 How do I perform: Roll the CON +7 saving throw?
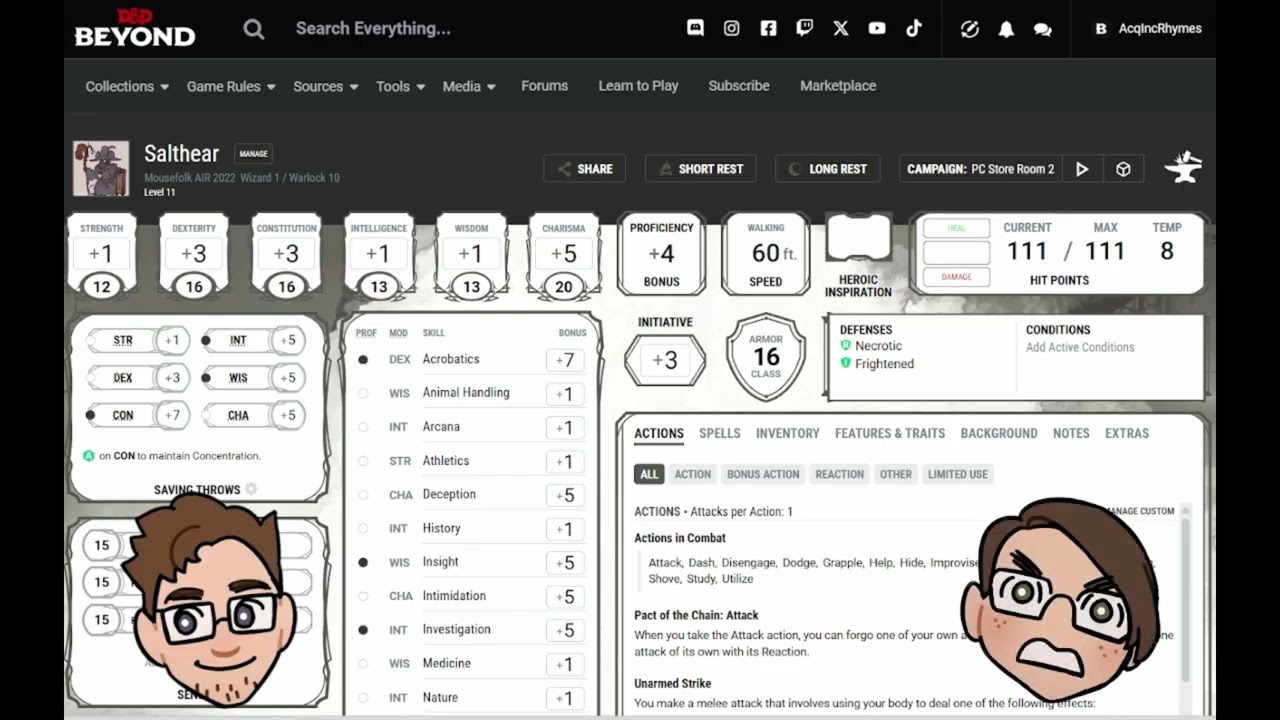pyautogui.click(x=171, y=415)
